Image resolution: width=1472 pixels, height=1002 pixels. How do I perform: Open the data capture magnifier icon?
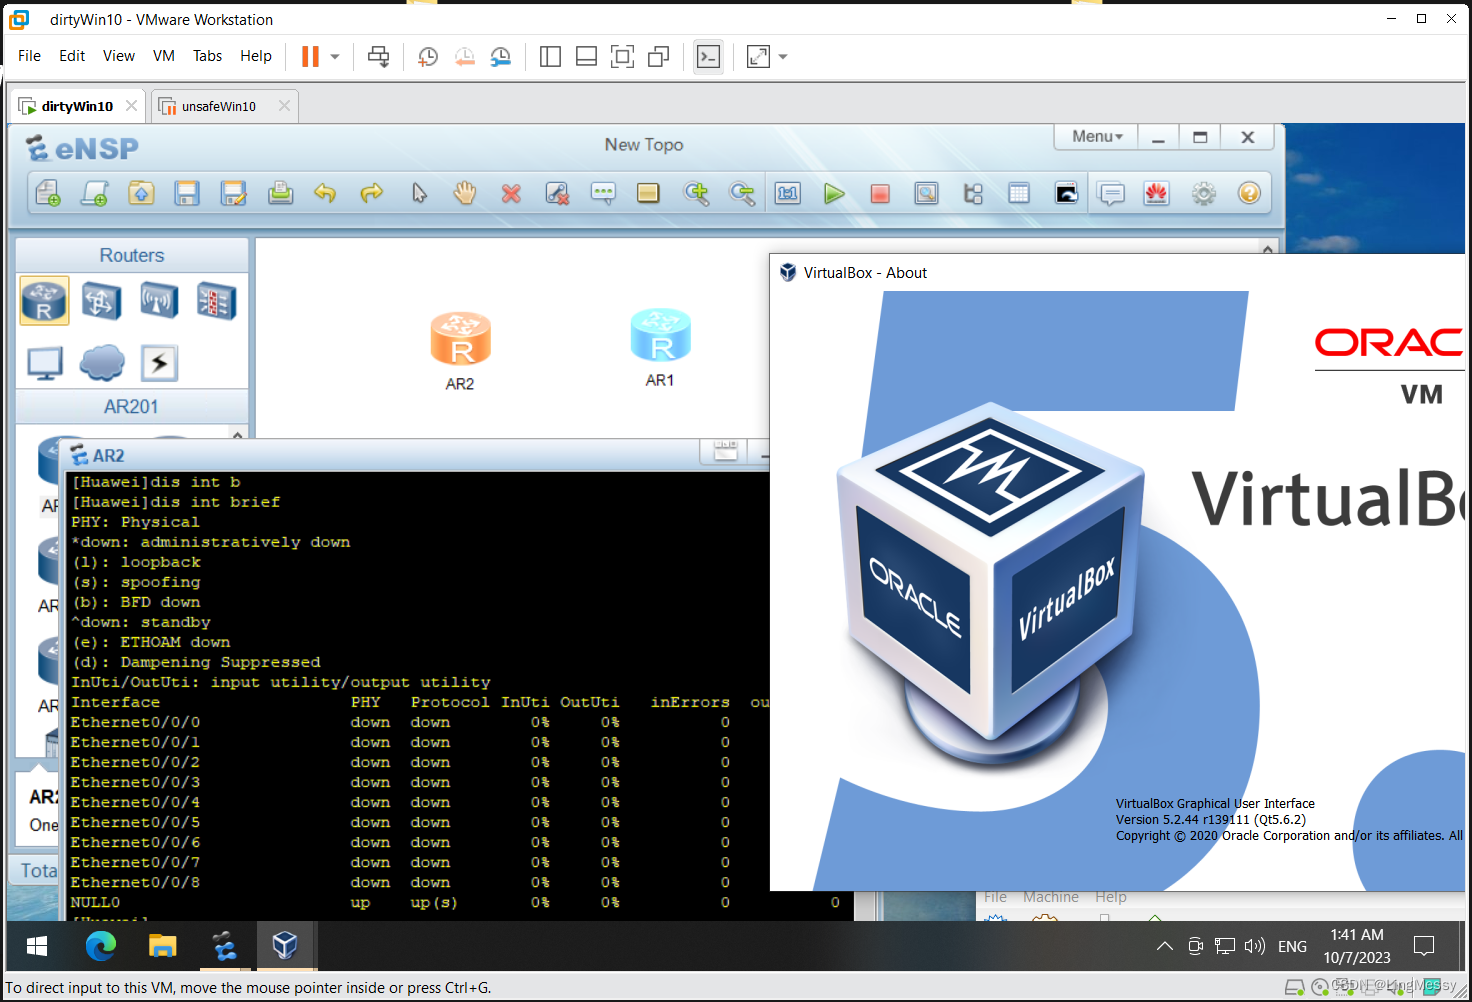(926, 193)
